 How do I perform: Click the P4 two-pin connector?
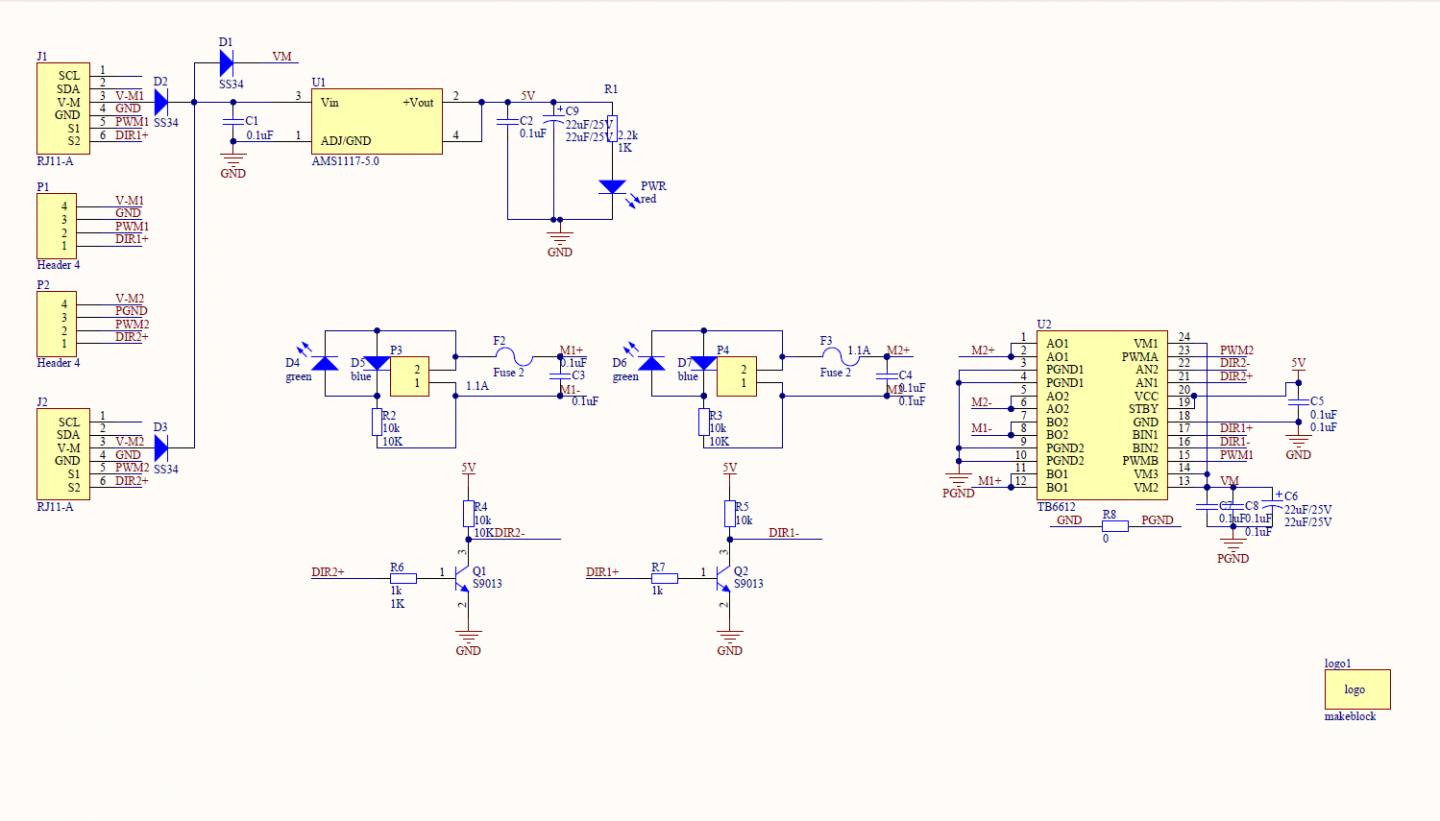736,376
